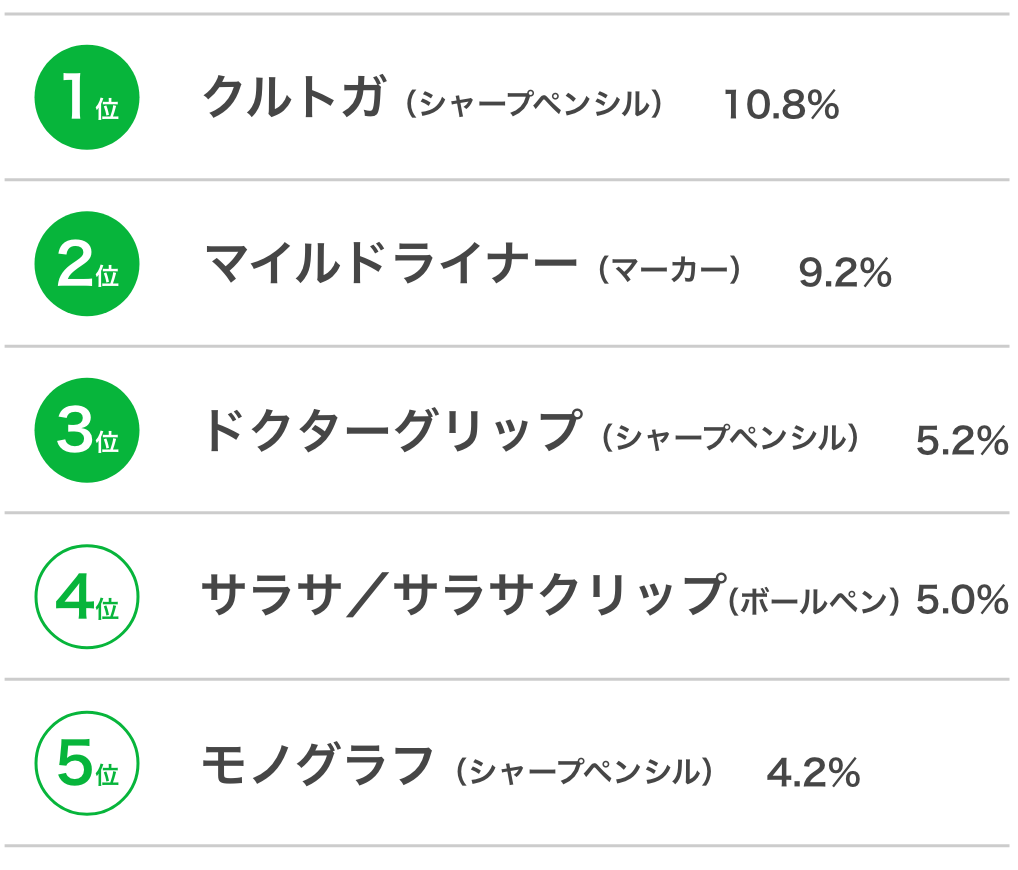Select the モノグラフ product name
Screen dimensions: 1018x870
pyautogui.click(x=317, y=764)
